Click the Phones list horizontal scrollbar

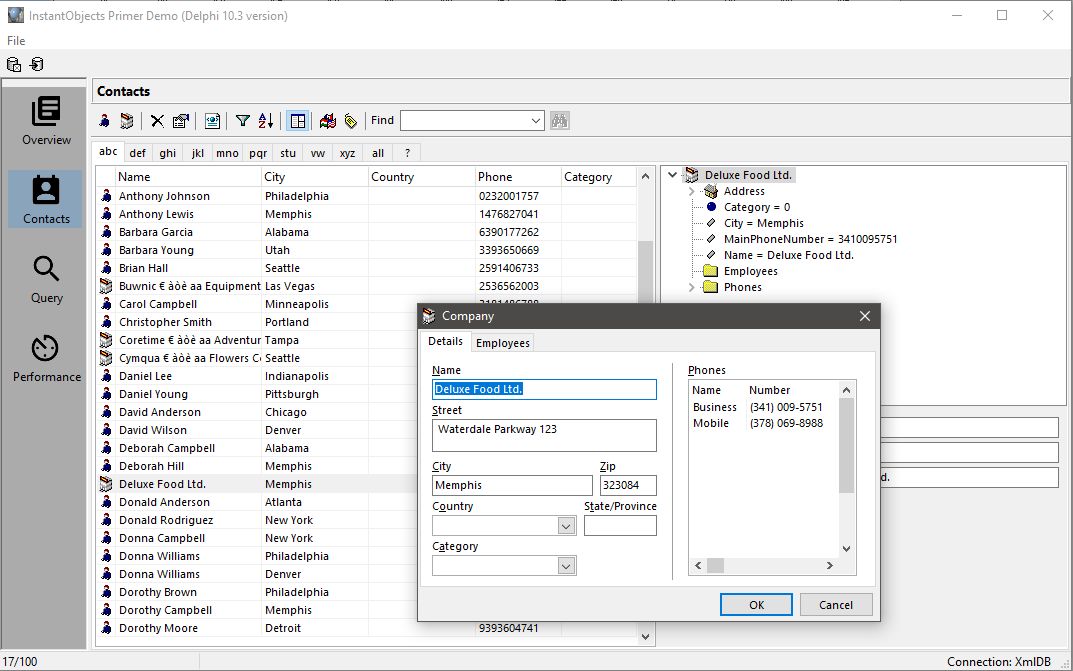[x=770, y=566]
